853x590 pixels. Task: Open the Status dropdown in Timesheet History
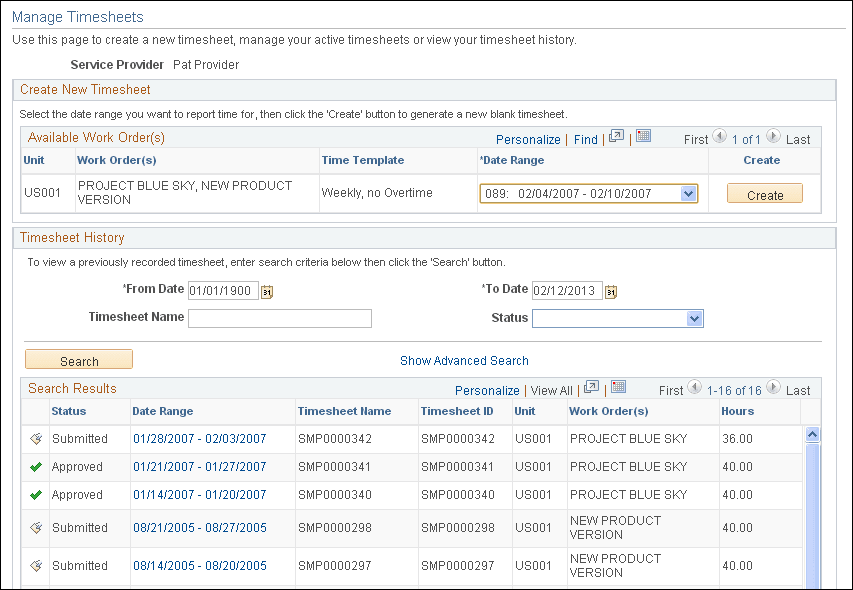693,317
